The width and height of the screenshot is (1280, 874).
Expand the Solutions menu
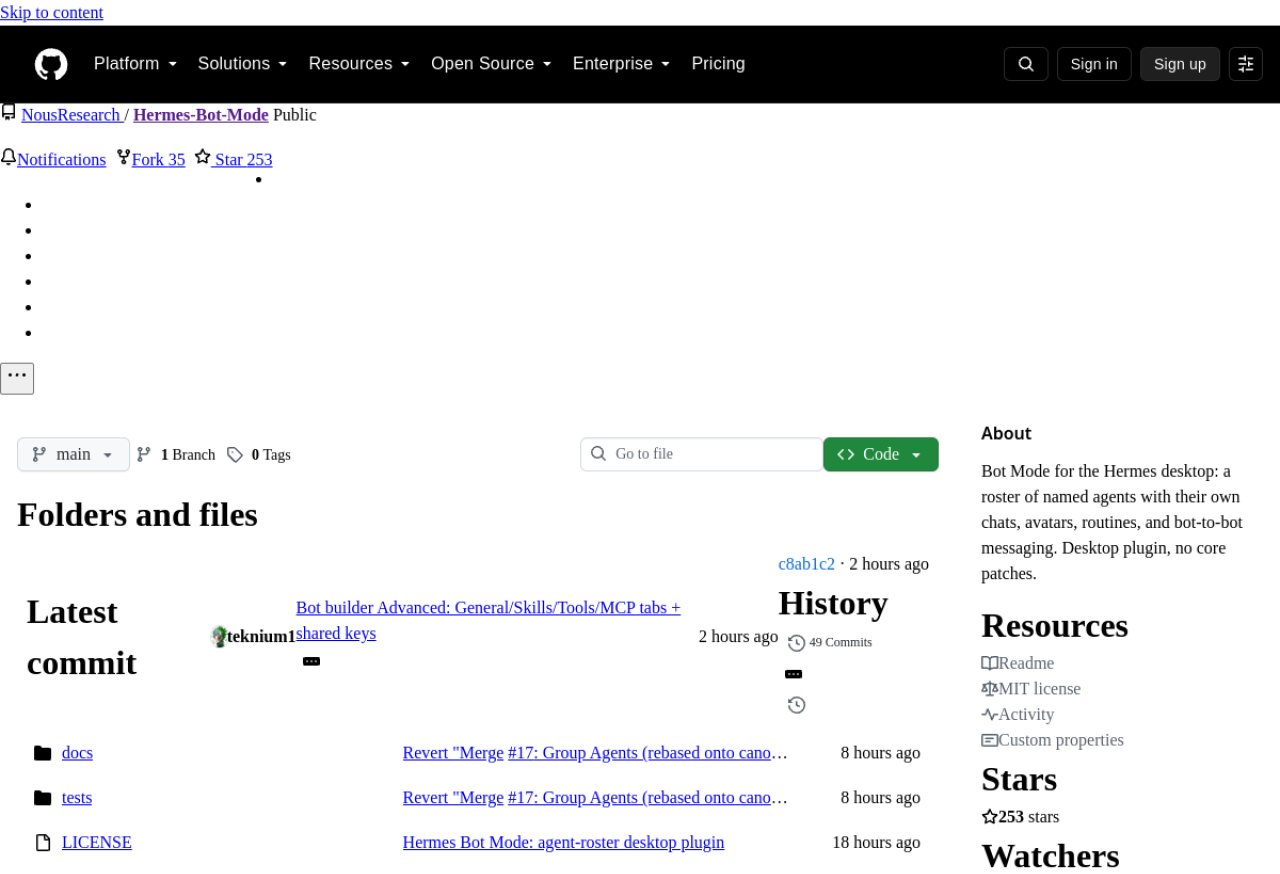[242, 64]
